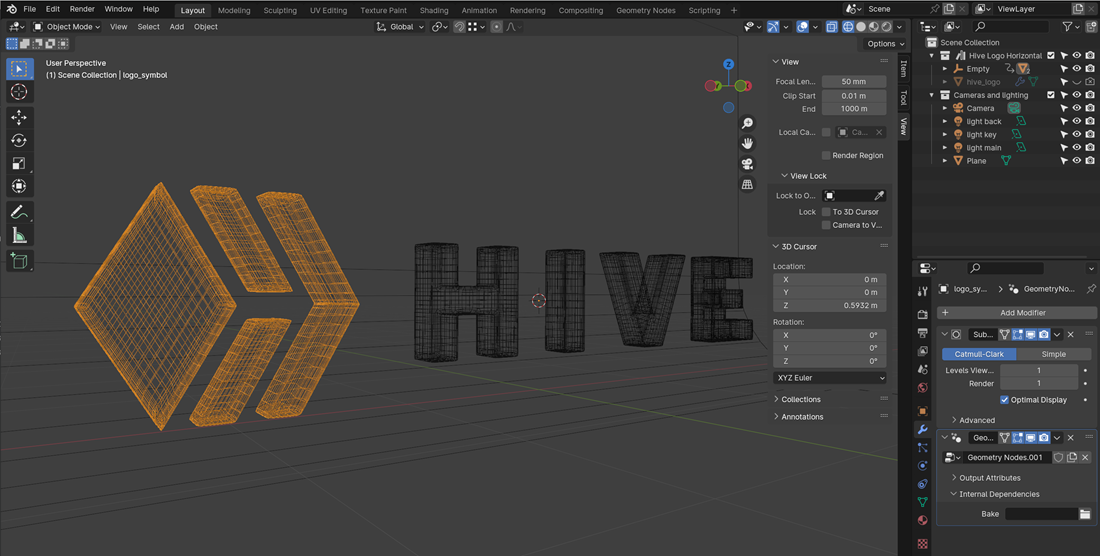This screenshot has height=556, width=1100.
Task: Expand the Collections panel
Action: click(x=800, y=399)
